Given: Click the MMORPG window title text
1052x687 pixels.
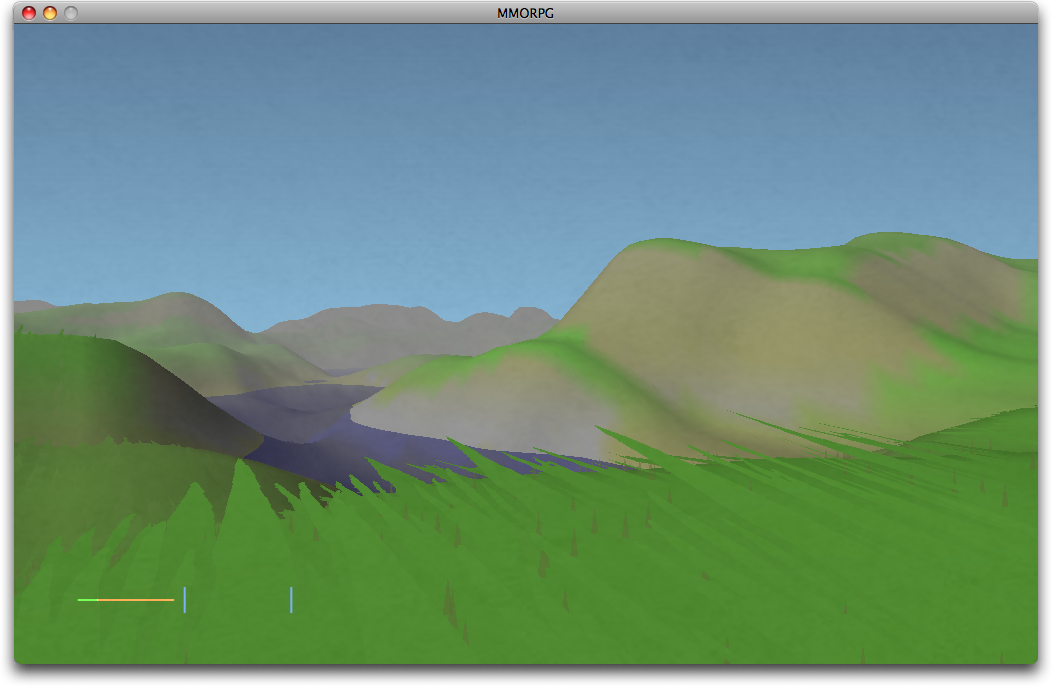Looking at the screenshot, I should coord(525,13).
